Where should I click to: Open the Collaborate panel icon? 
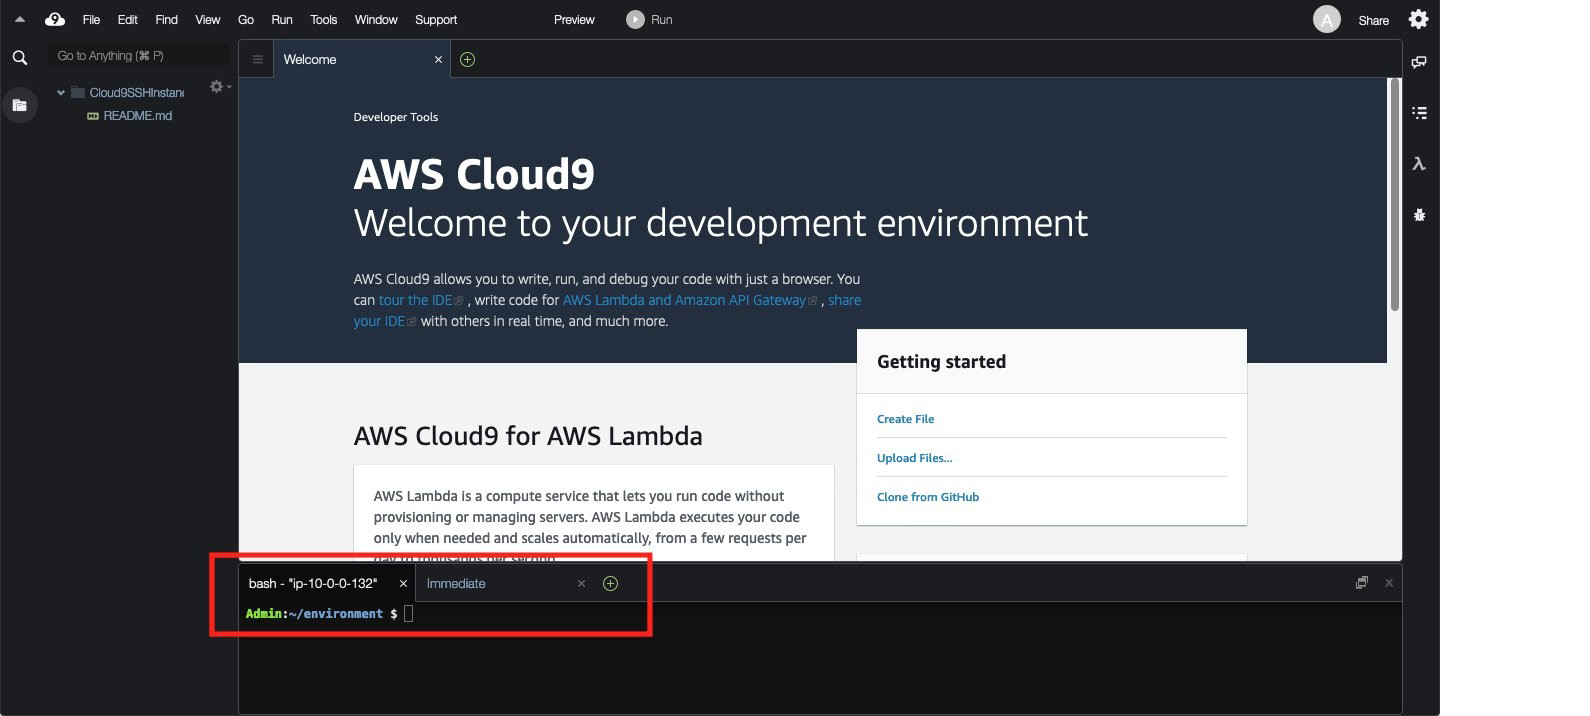pos(1419,62)
